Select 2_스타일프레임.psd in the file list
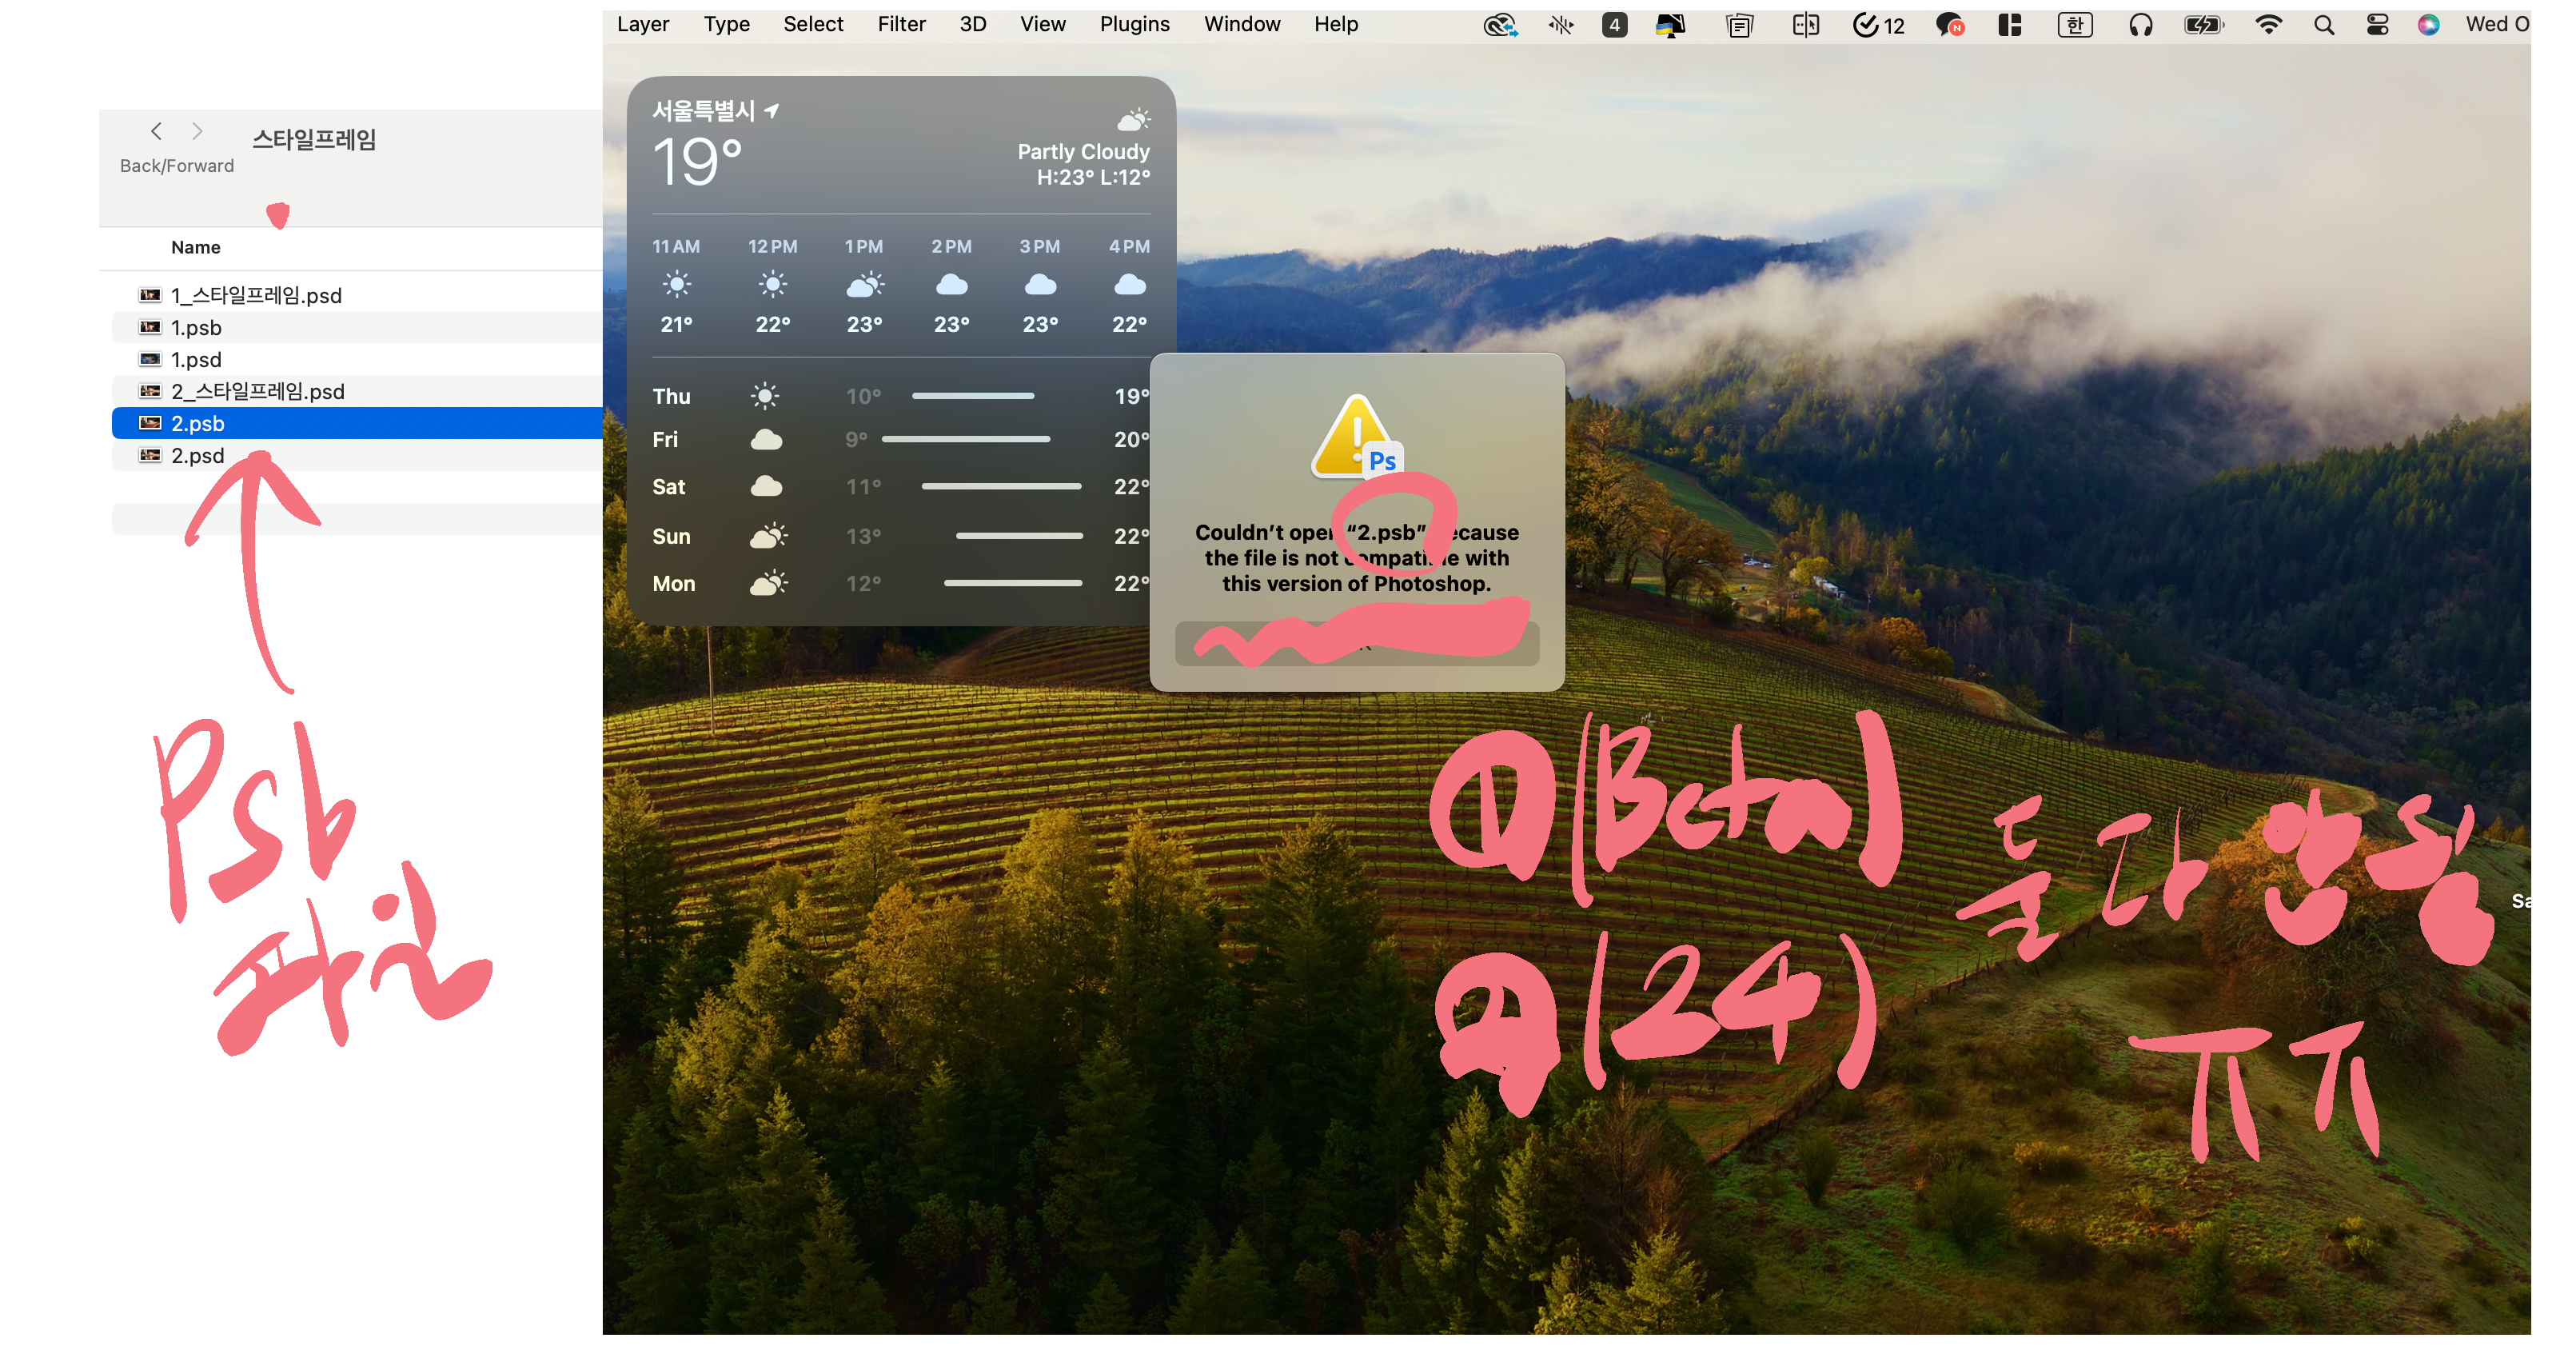This screenshot has height=1346, width=2576. tap(257, 391)
